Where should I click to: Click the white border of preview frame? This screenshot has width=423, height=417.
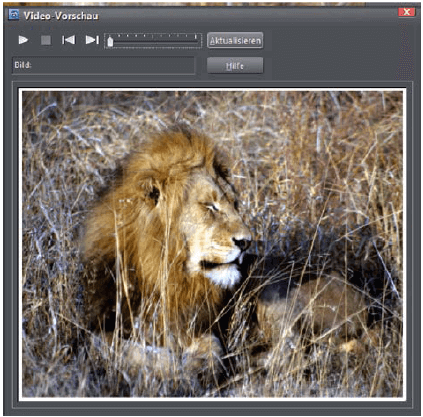click(212, 89)
